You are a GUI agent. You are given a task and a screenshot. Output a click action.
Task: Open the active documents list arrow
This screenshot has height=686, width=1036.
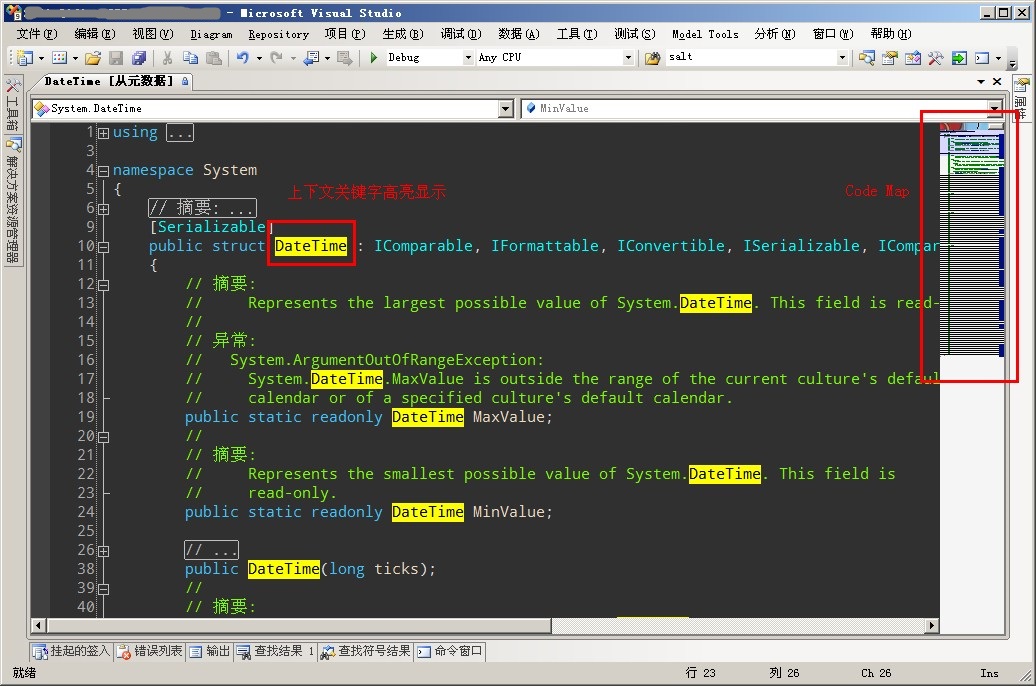coord(981,81)
